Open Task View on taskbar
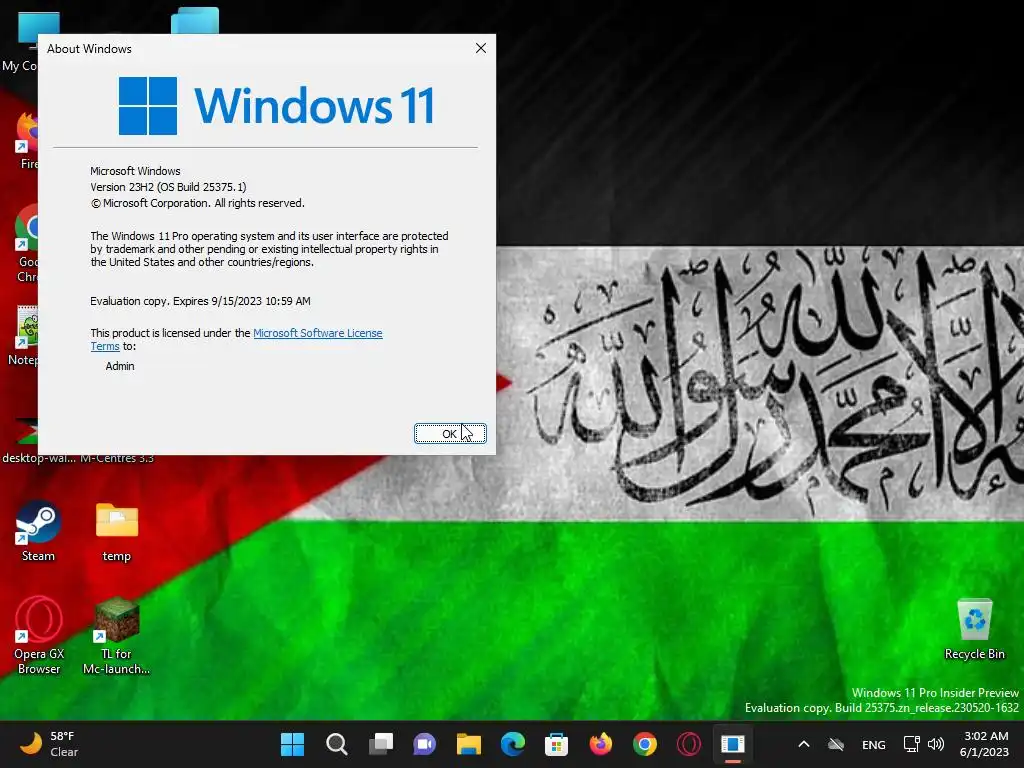 coord(381,744)
